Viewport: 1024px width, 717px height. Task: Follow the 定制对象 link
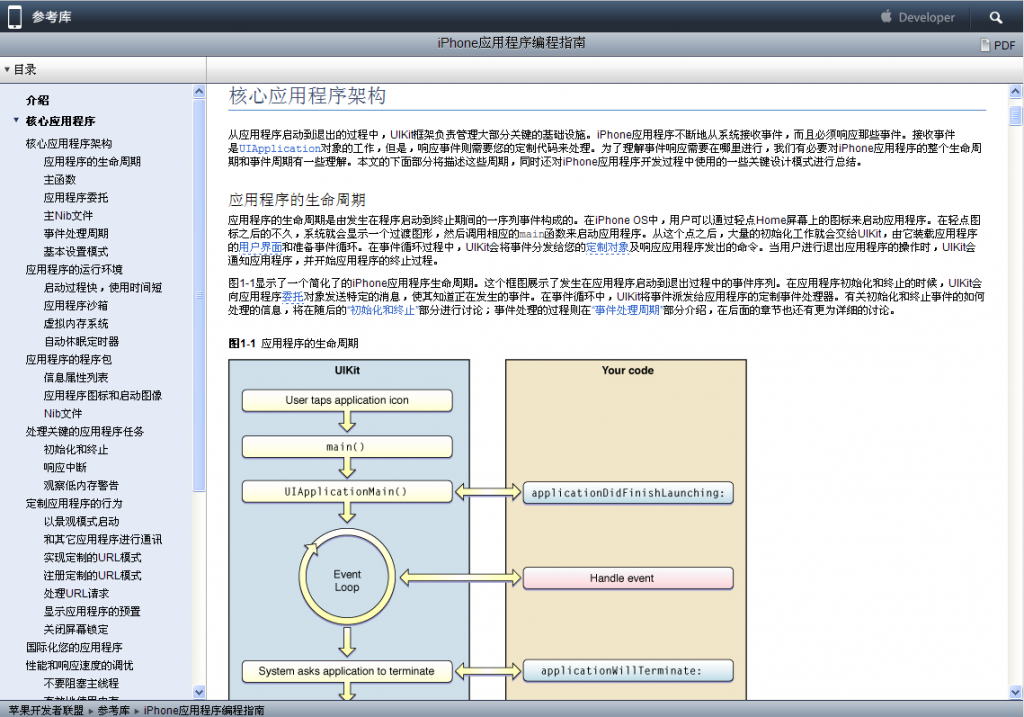(x=607, y=247)
